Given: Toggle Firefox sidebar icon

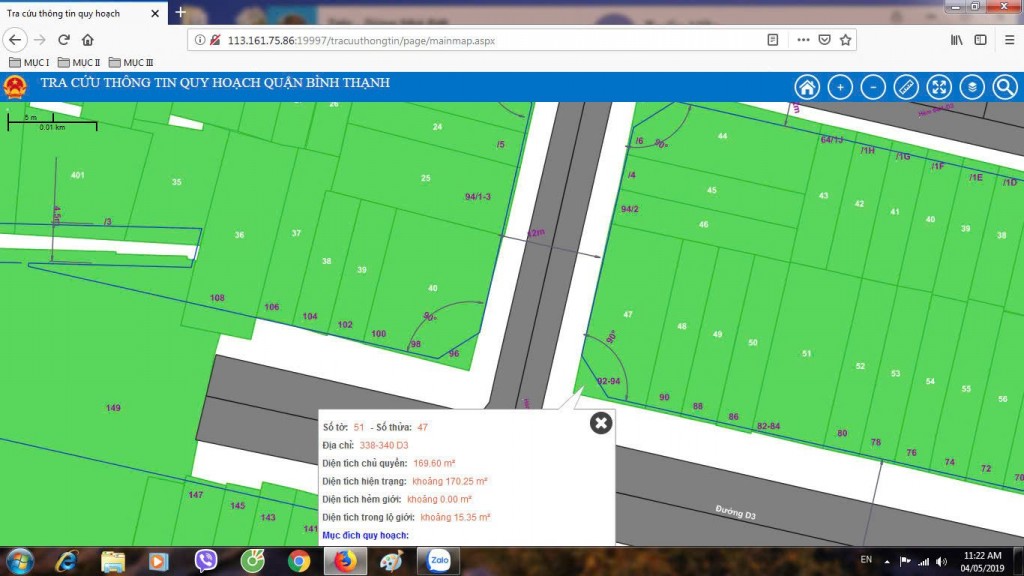Looking at the screenshot, I should tap(980, 40).
